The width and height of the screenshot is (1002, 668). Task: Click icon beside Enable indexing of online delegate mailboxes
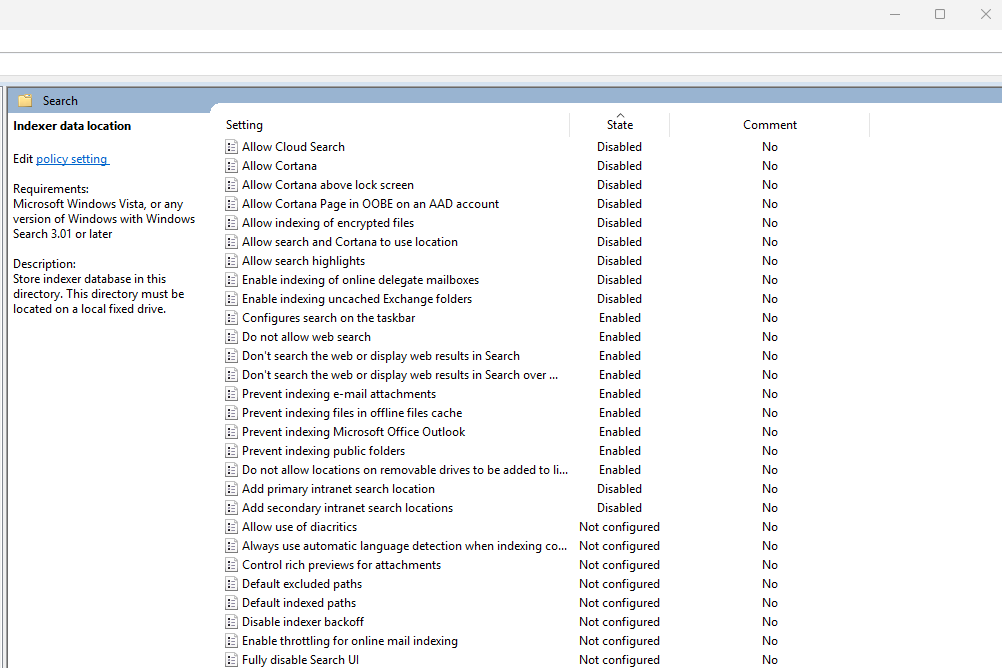[x=231, y=280]
